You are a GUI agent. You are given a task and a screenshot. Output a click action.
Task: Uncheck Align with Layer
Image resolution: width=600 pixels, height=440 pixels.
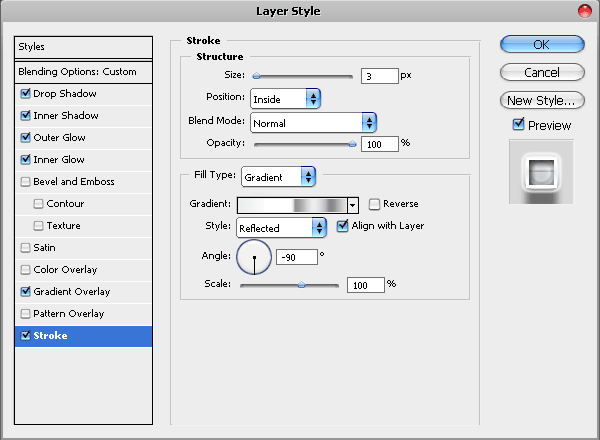coord(342,226)
